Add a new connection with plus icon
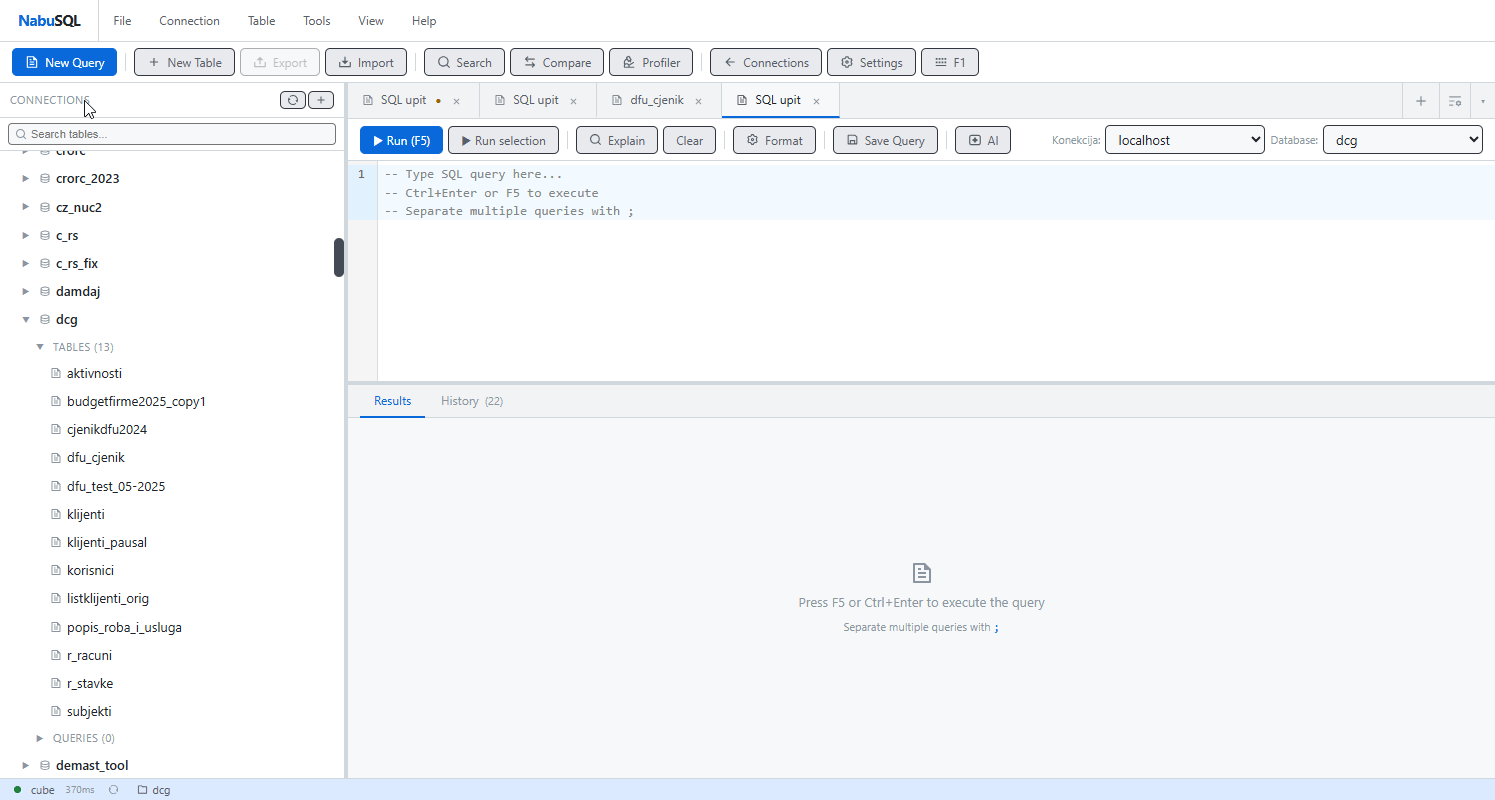 pos(321,100)
